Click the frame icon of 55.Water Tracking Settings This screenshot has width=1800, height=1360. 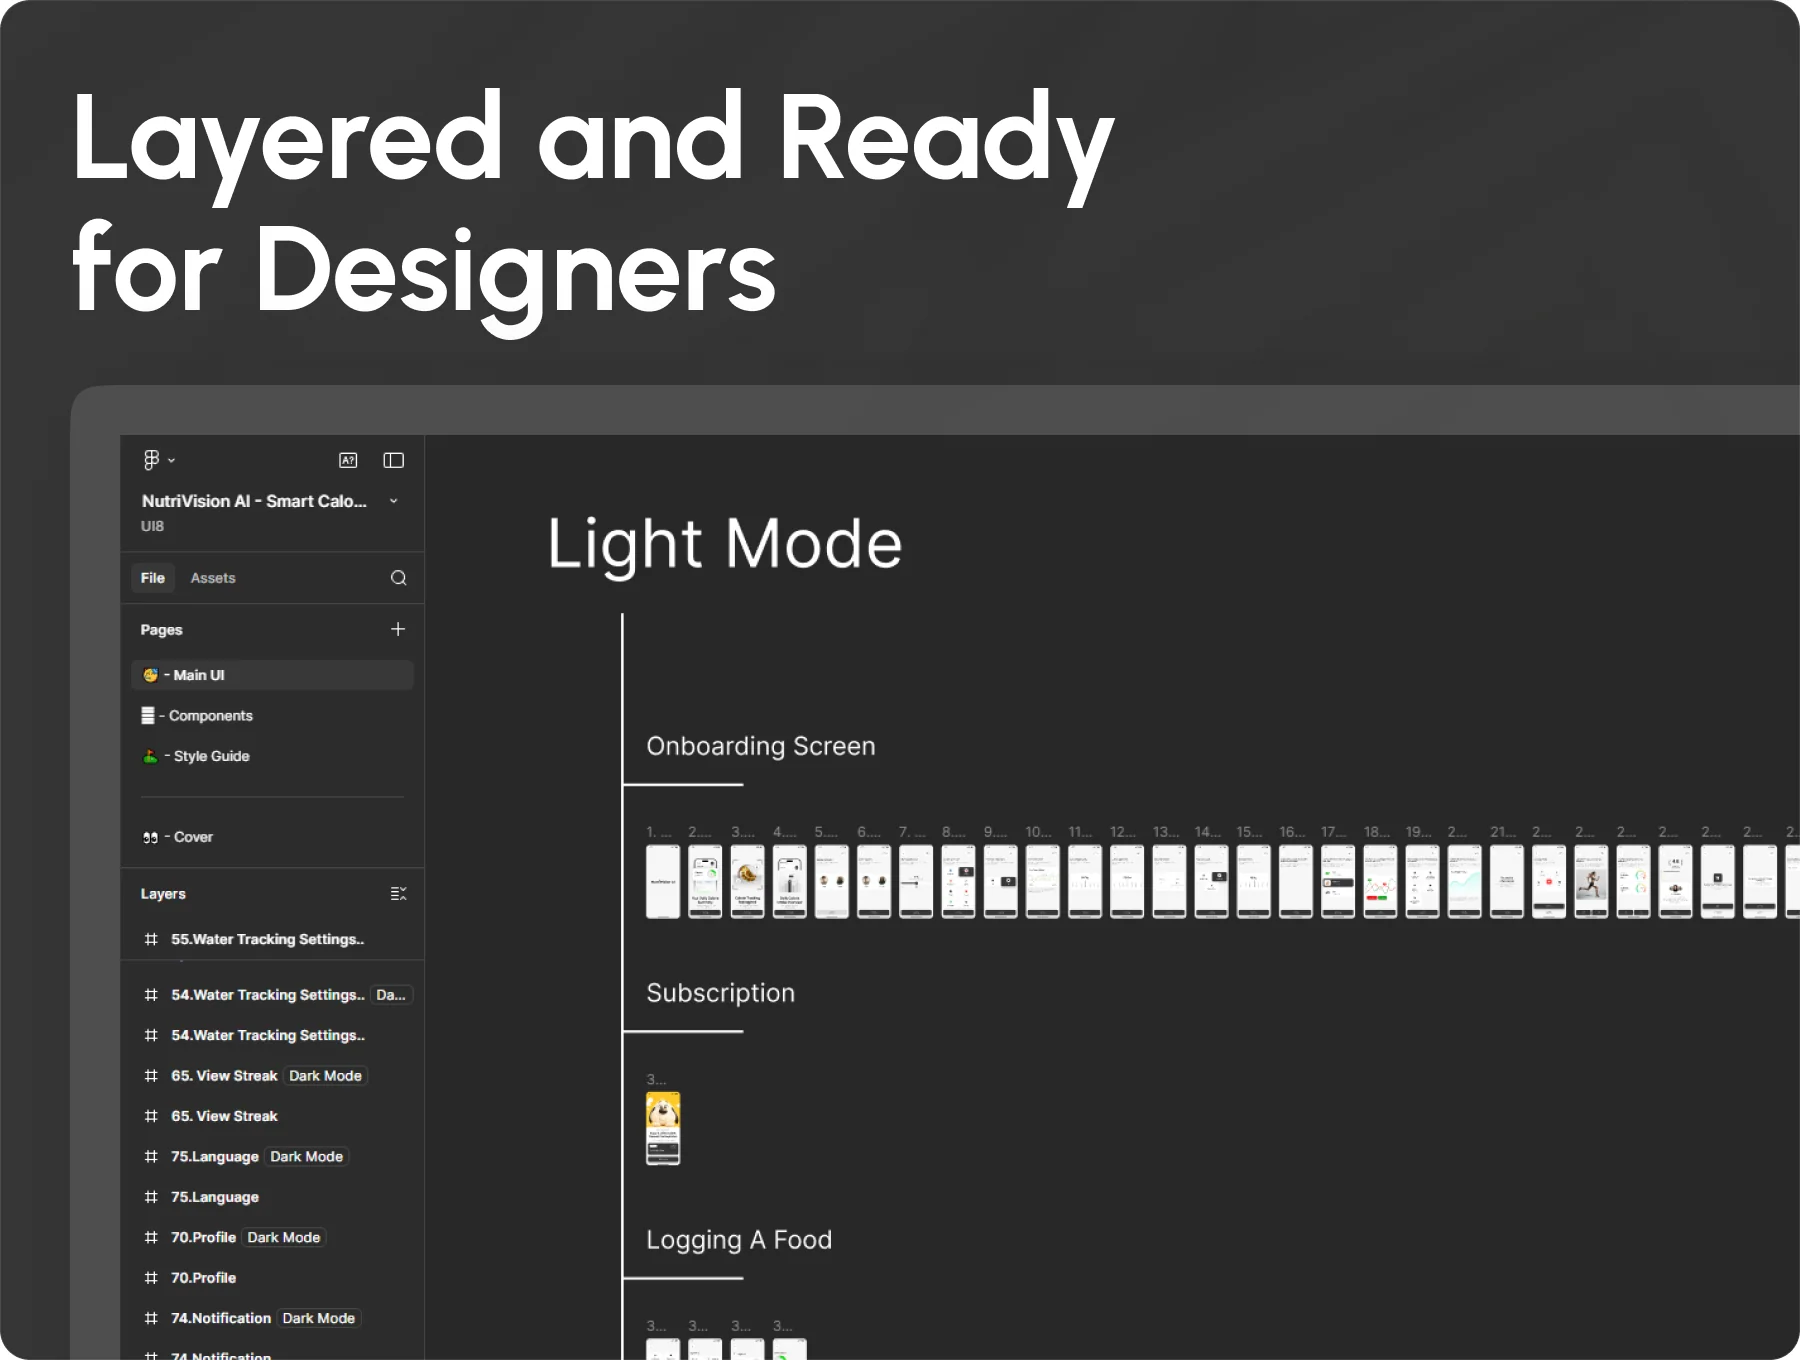click(151, 939)
